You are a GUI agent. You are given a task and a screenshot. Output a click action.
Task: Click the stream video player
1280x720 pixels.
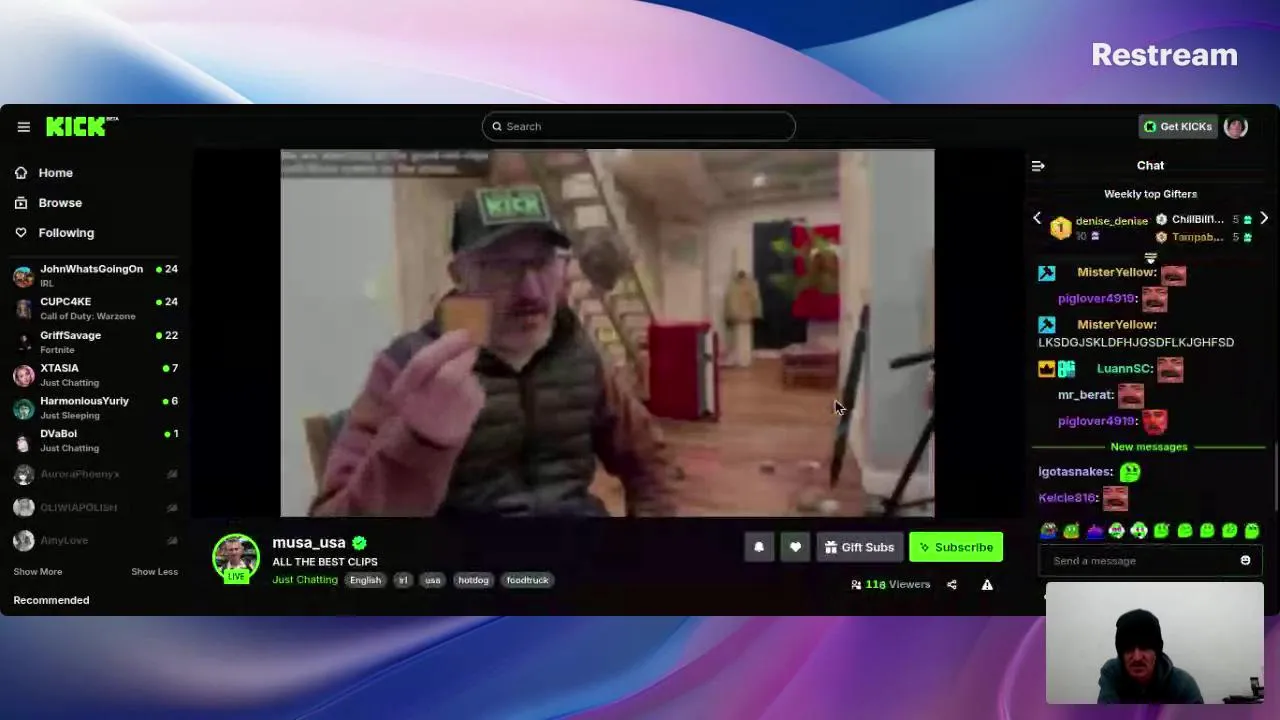pyautogui.click(x=607, y=333)
